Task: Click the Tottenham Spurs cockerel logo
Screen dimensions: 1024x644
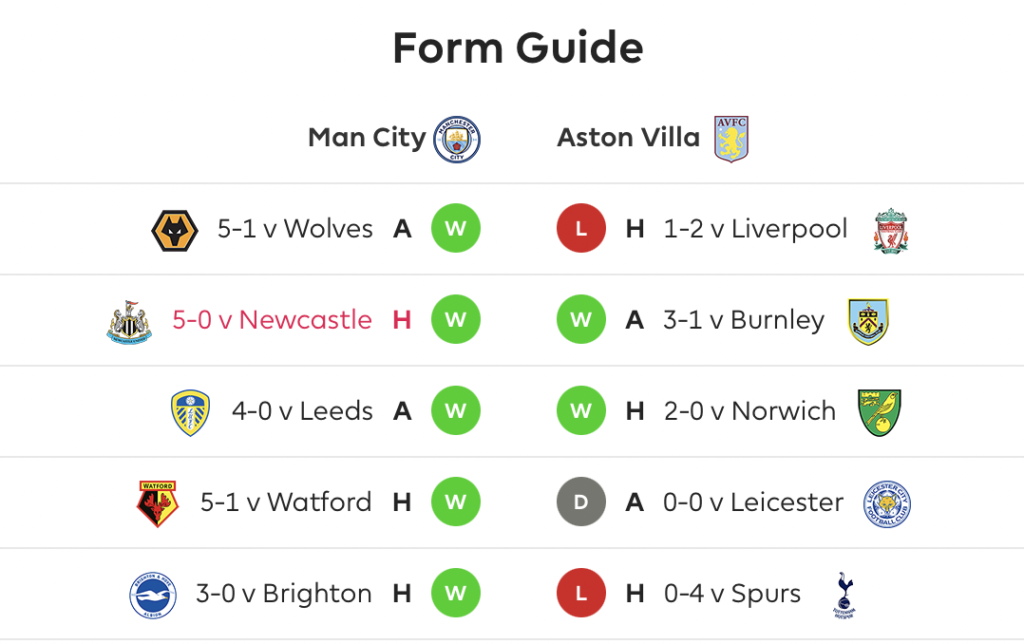Action: point(844,595)
